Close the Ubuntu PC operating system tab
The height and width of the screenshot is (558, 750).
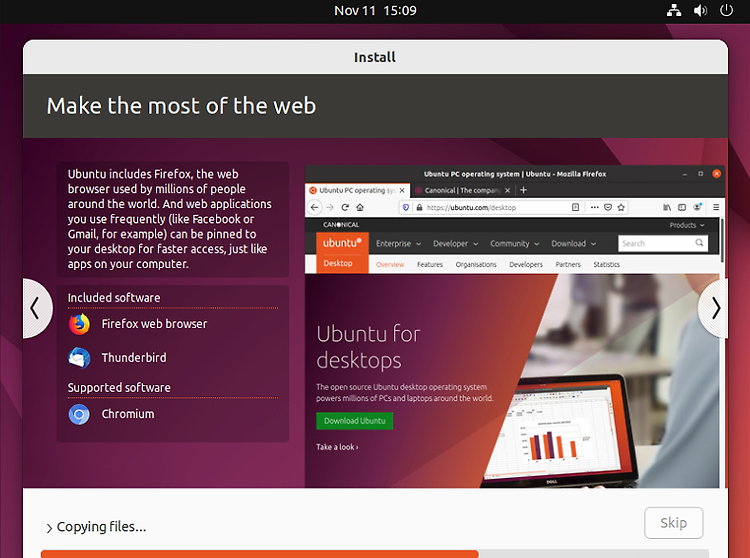[402, 190]
